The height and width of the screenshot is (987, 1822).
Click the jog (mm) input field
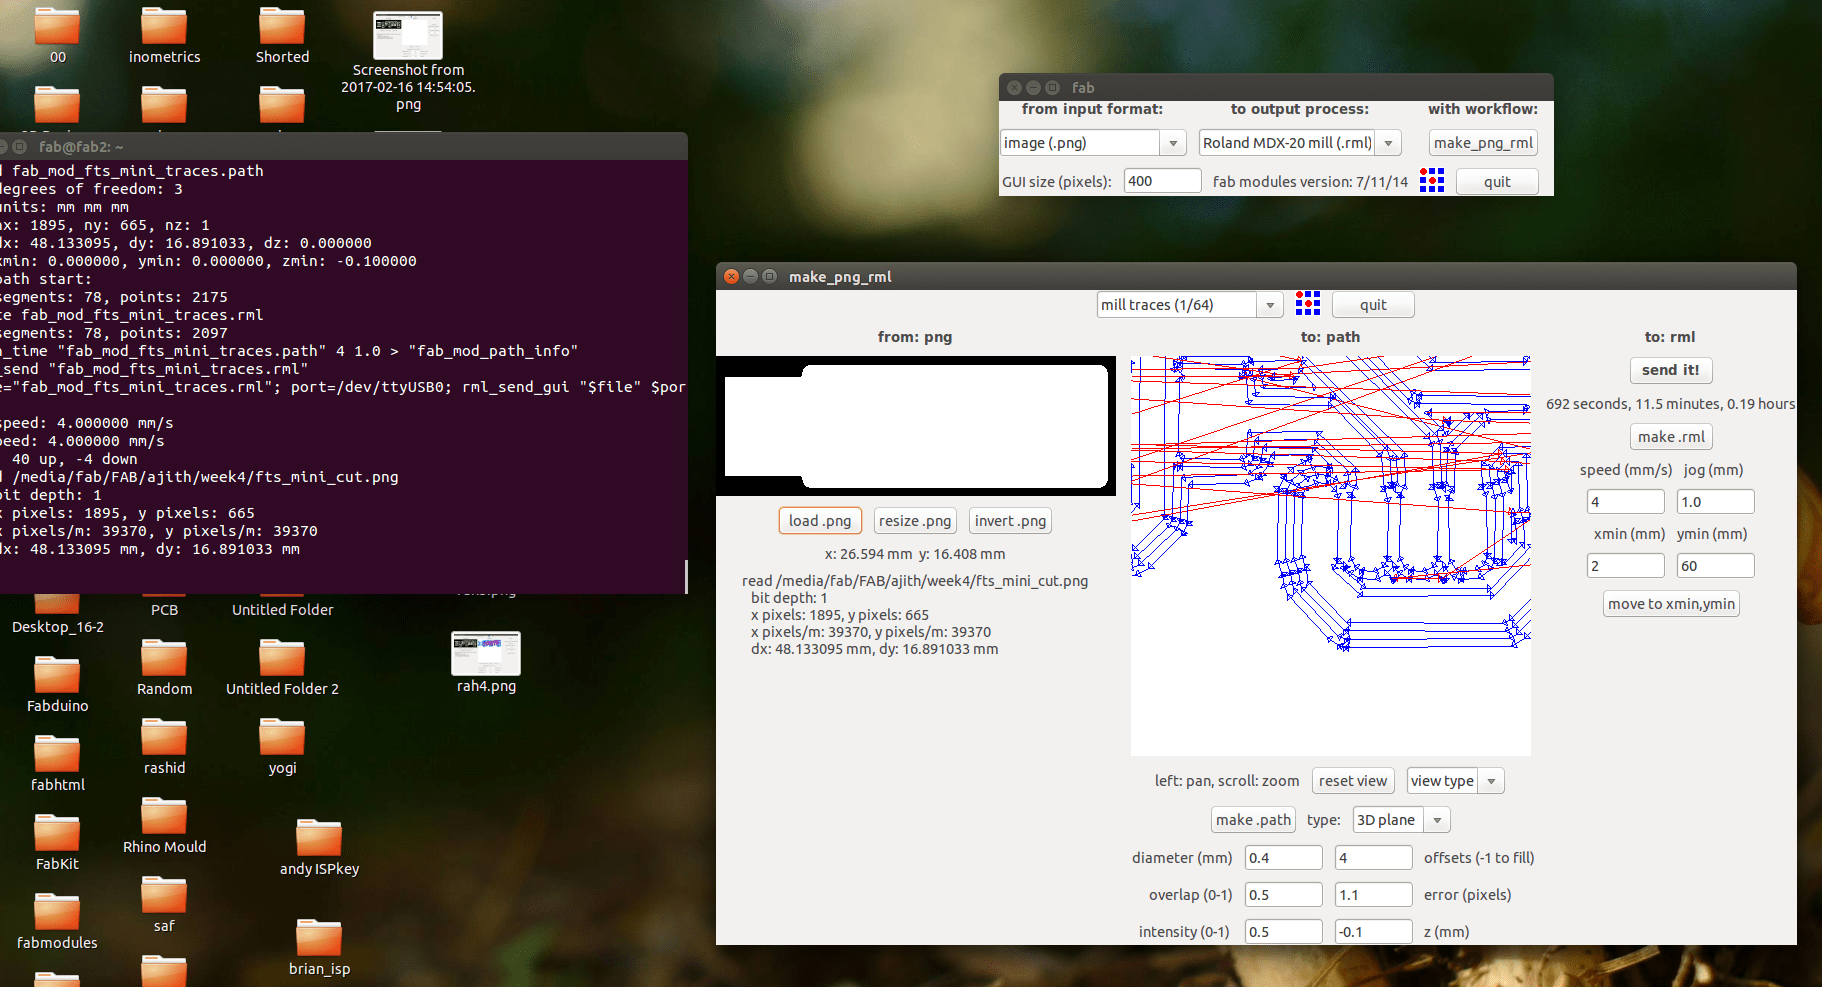(x=1715, y=502)
